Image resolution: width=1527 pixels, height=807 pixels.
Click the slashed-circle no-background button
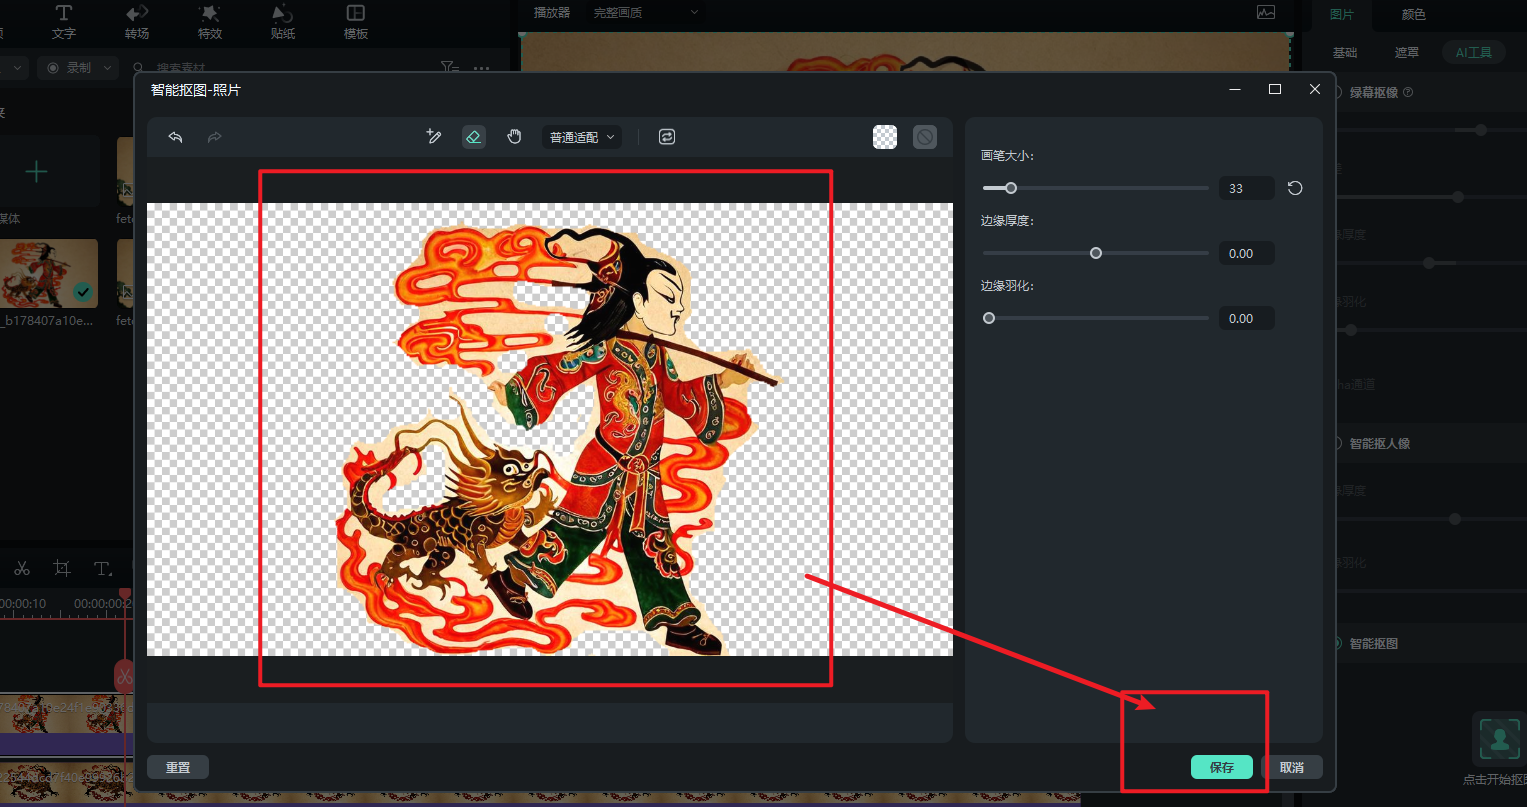[x=925, y=137]
